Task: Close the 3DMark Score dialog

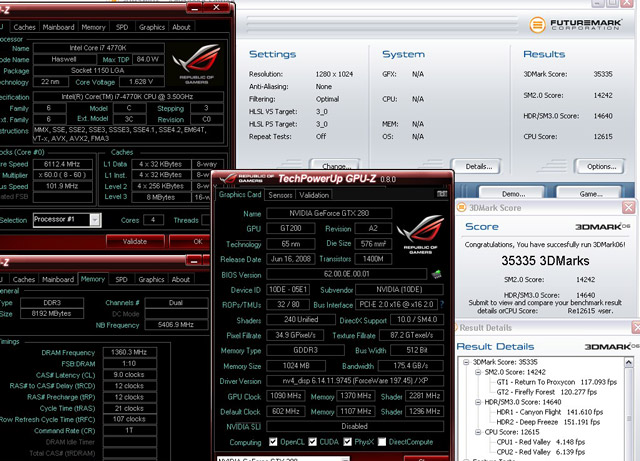Action: pyautogui.click(x=629, y=207)
